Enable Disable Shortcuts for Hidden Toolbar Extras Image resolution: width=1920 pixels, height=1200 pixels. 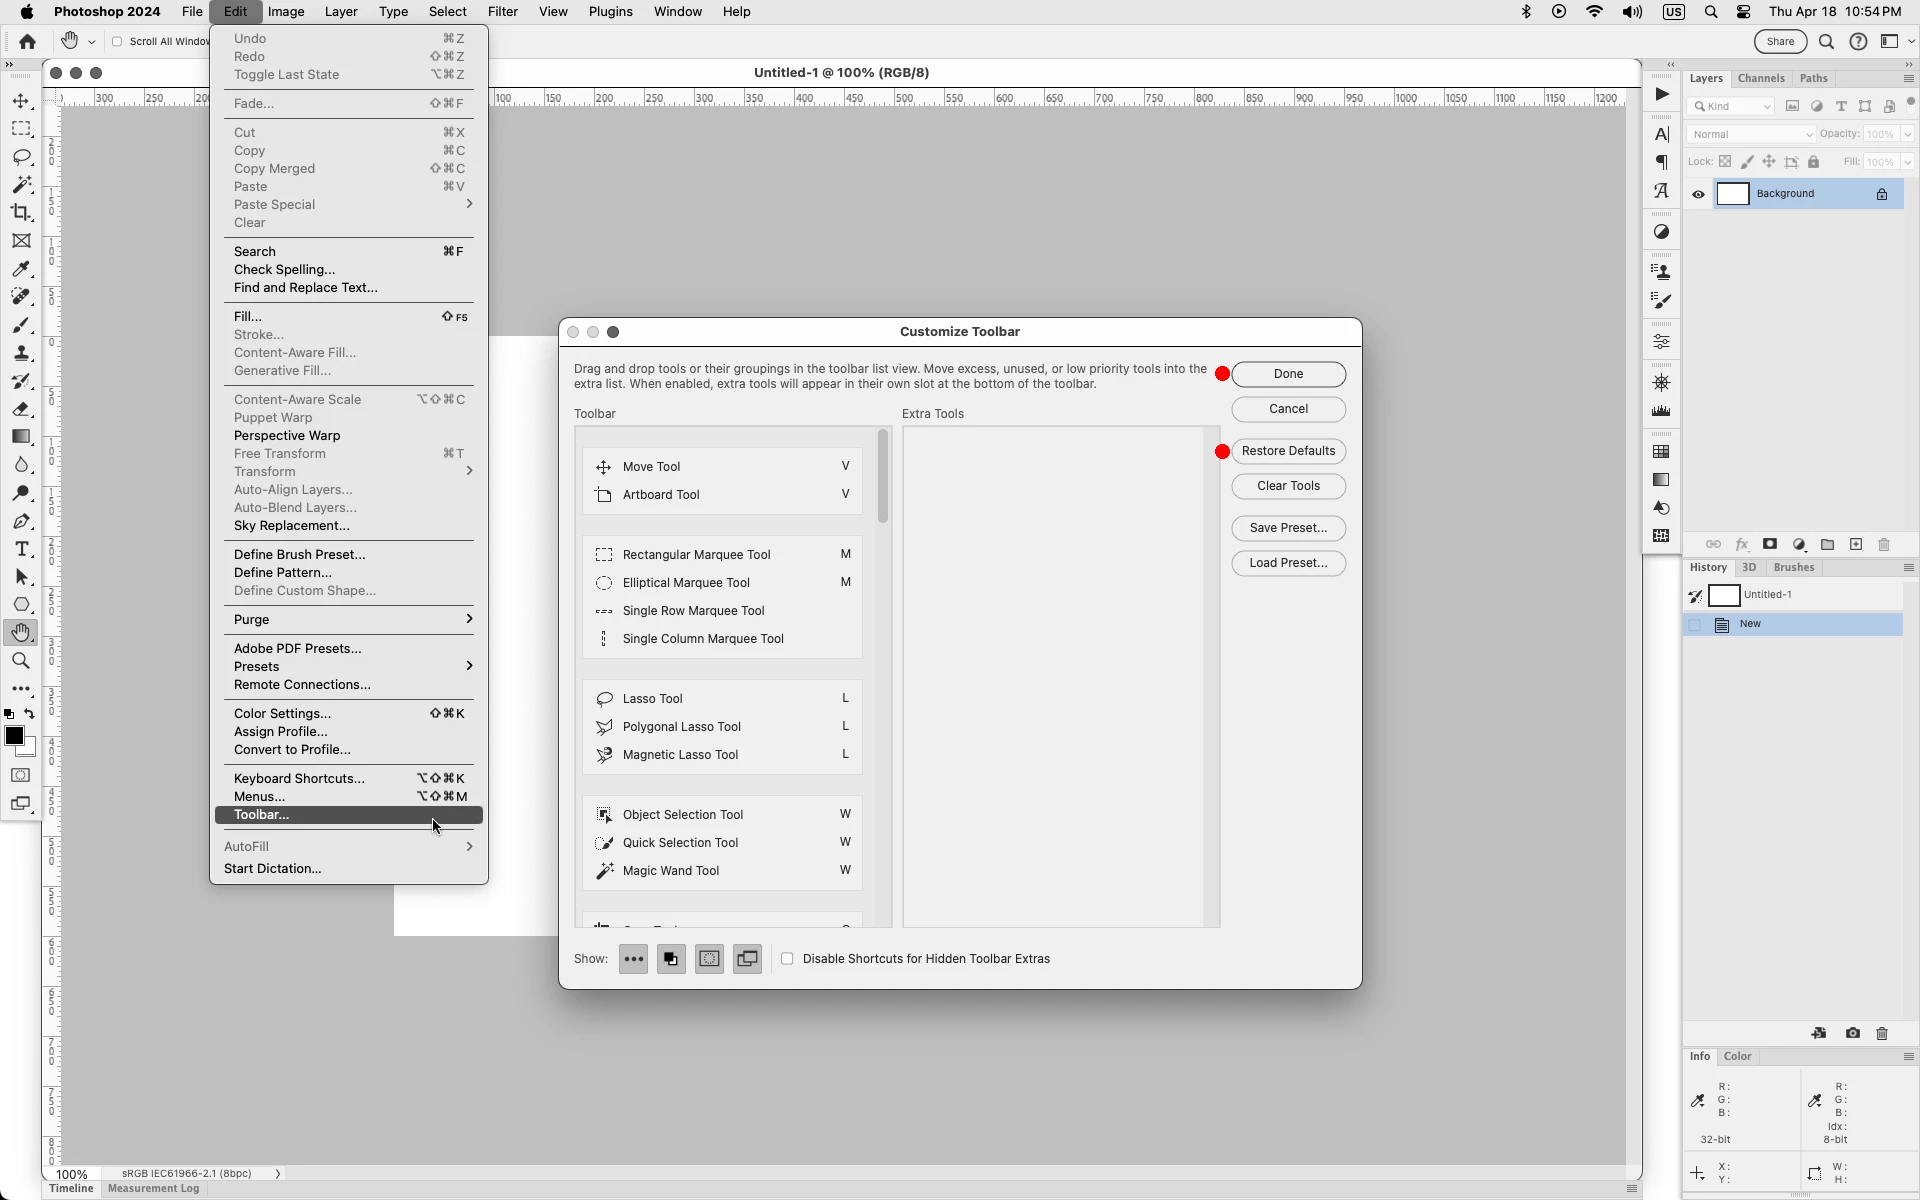point(788,959)
